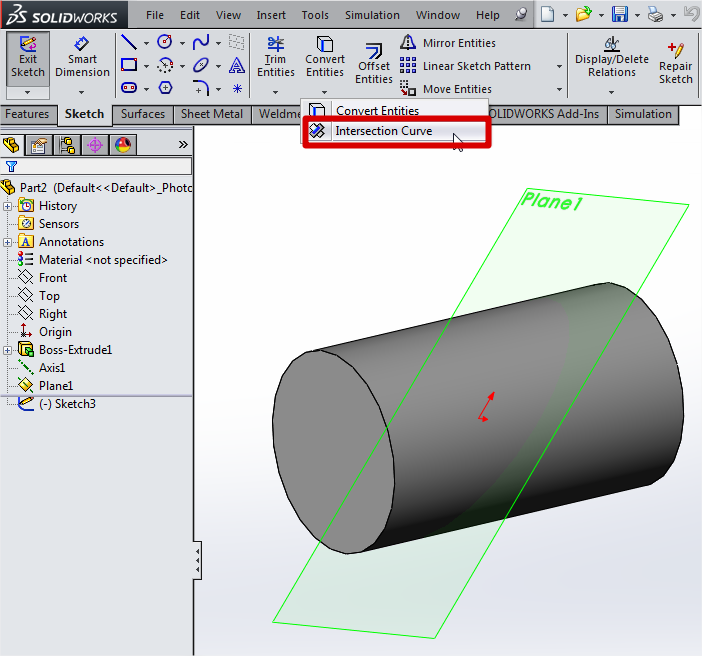This screenshot has height=656, width=702.
Task: Open the Convert Entities dropdown arrow
Action: pos(325,91)
